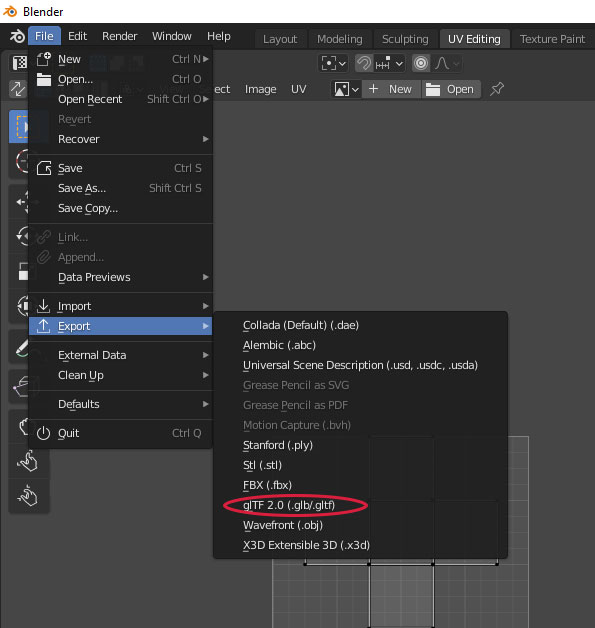595x628 pixels.
Task: Click the Import arrow icon
Action: coord(43,306)
